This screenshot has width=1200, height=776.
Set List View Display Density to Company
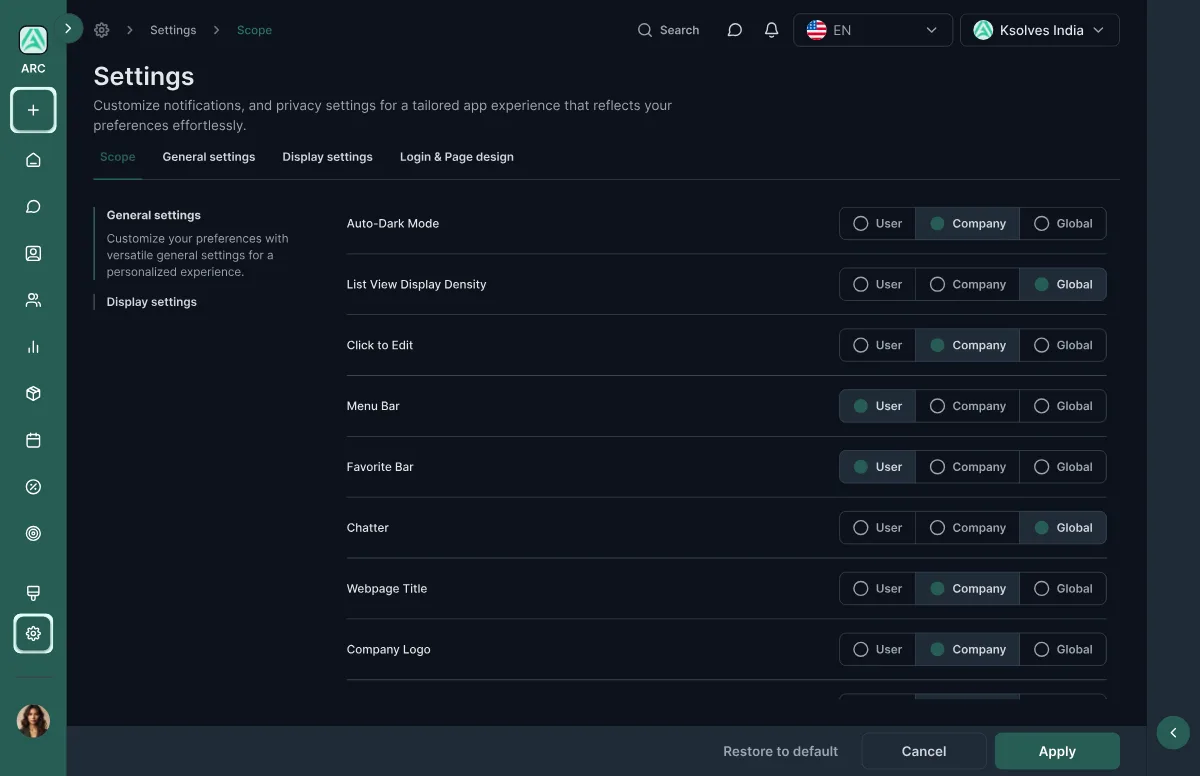coord(967,285)
